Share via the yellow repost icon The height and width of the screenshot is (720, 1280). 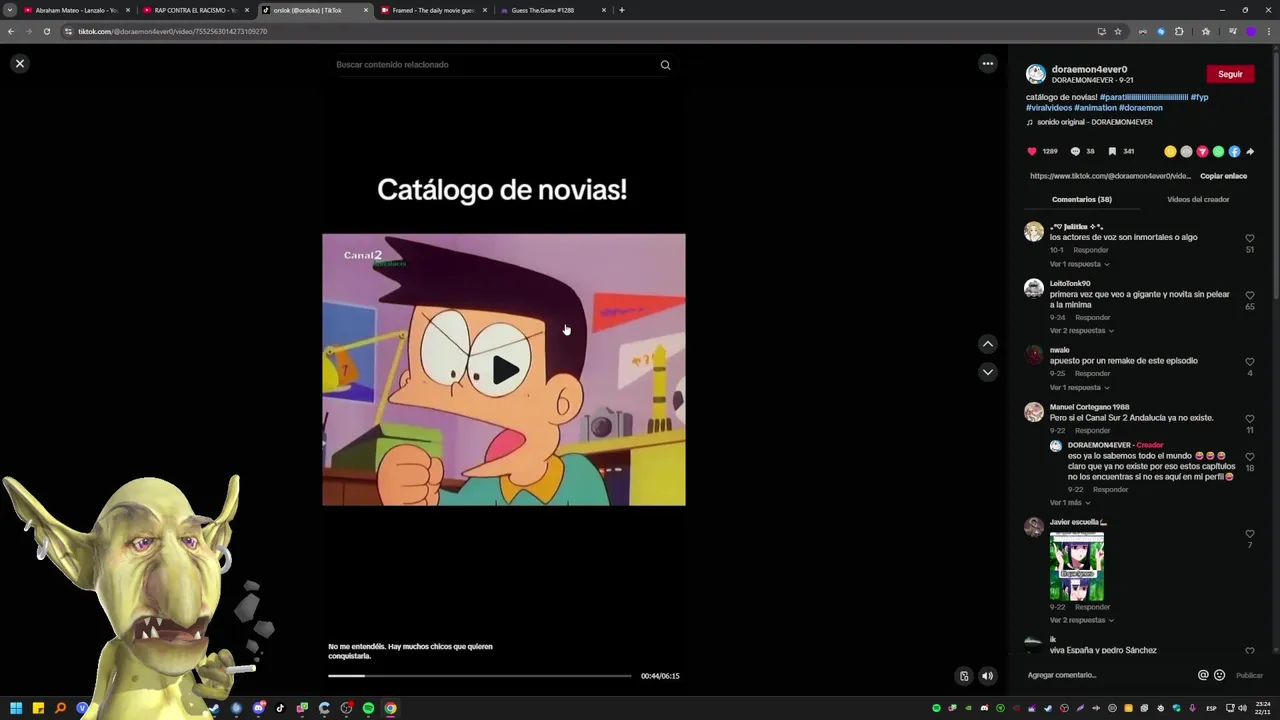(x=1170, y=152)
